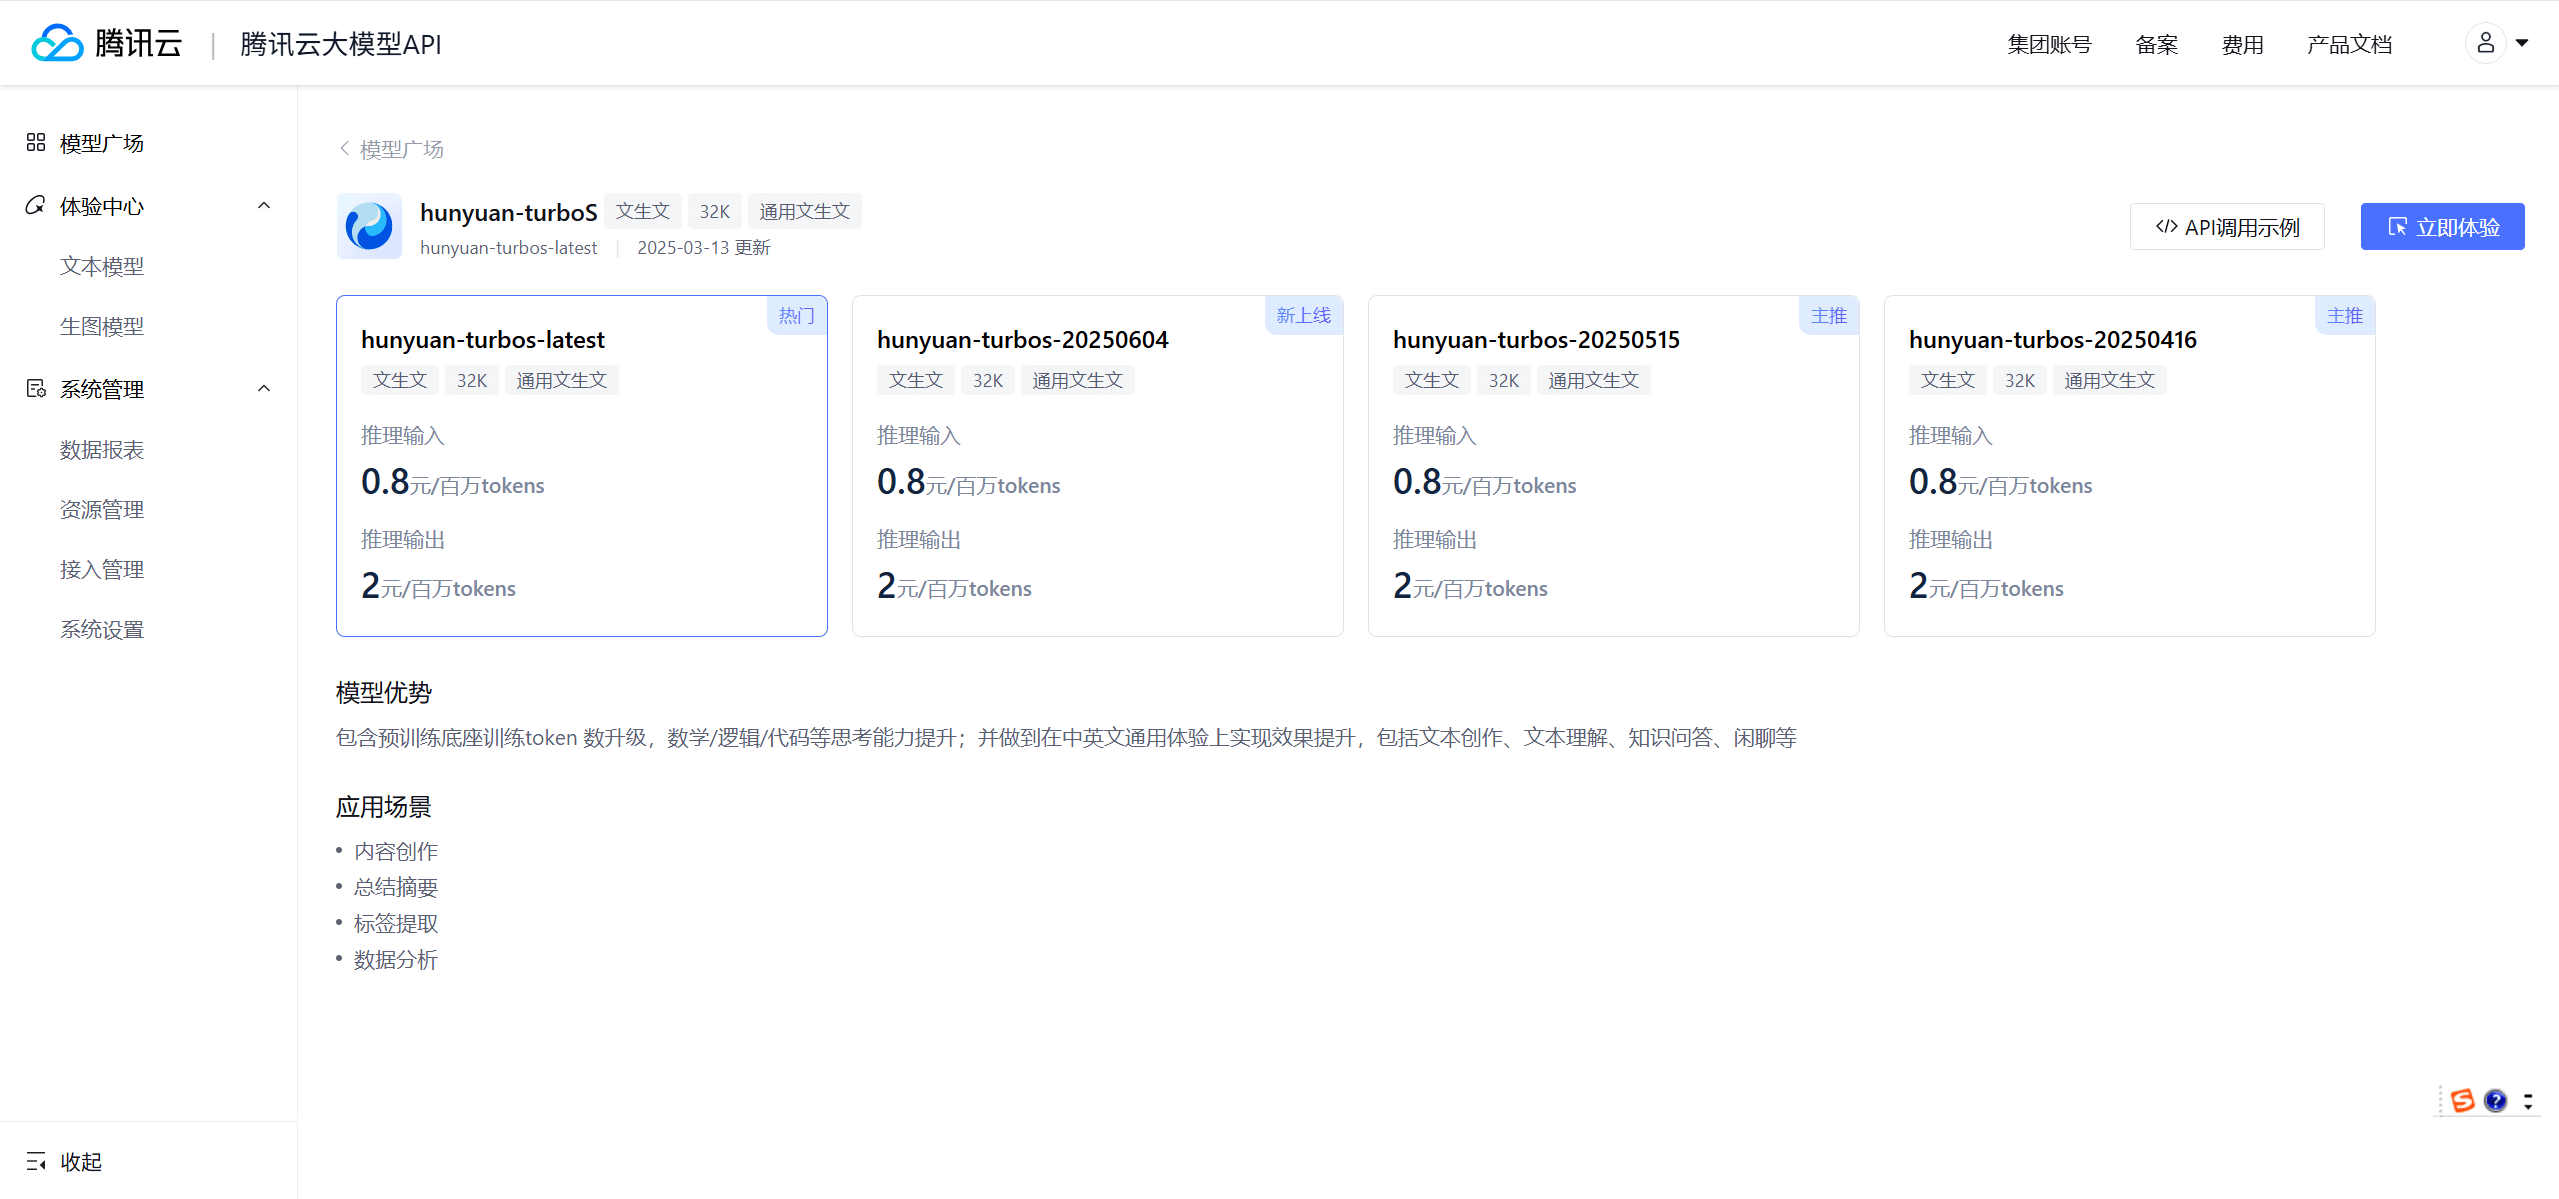Collapse sidebar using the 收起 icon
Screen dimensions: 2559x1199
[36, 1161]
